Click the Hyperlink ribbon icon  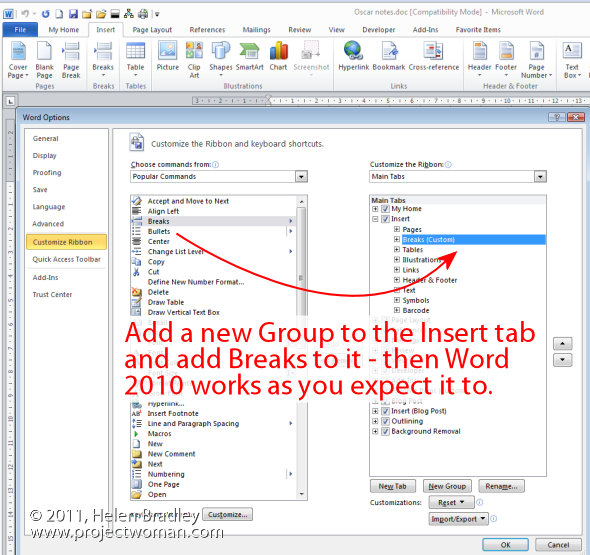coord(353,56)
